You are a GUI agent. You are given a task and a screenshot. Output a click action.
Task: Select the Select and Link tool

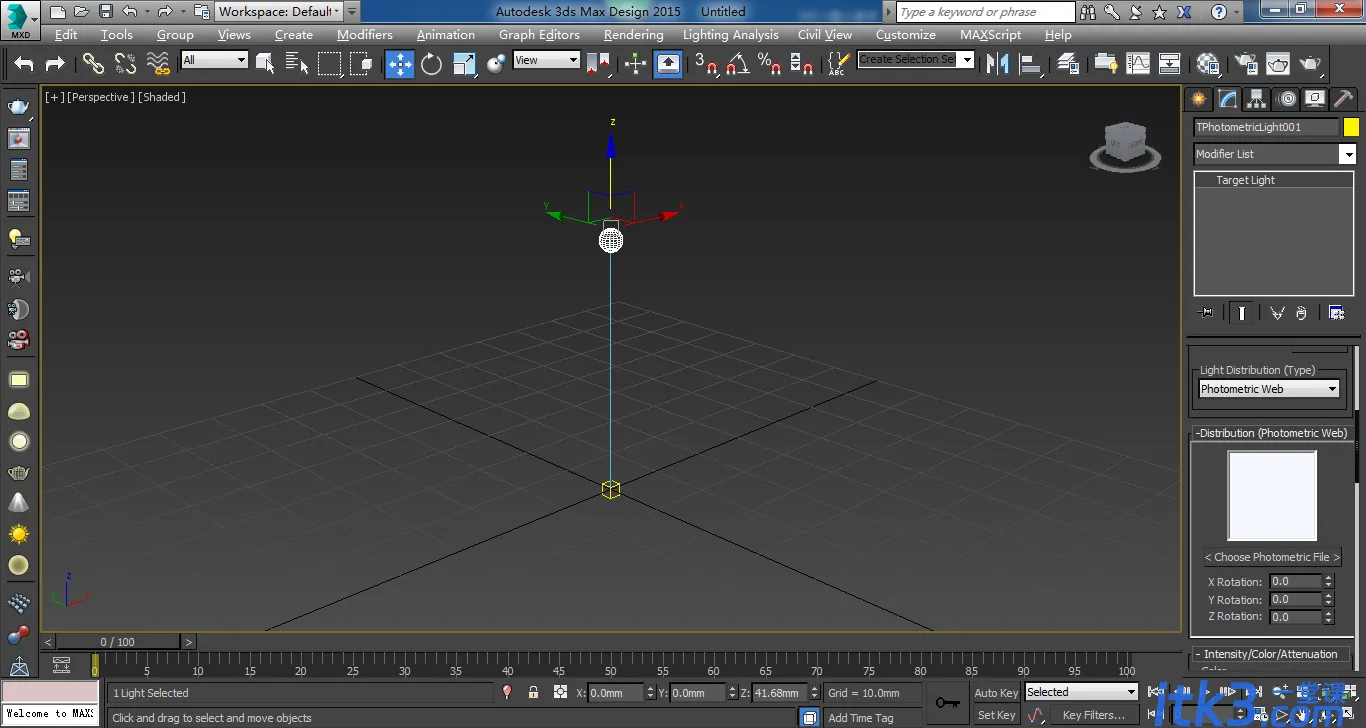pyautogui.click(x=93, y=64)
